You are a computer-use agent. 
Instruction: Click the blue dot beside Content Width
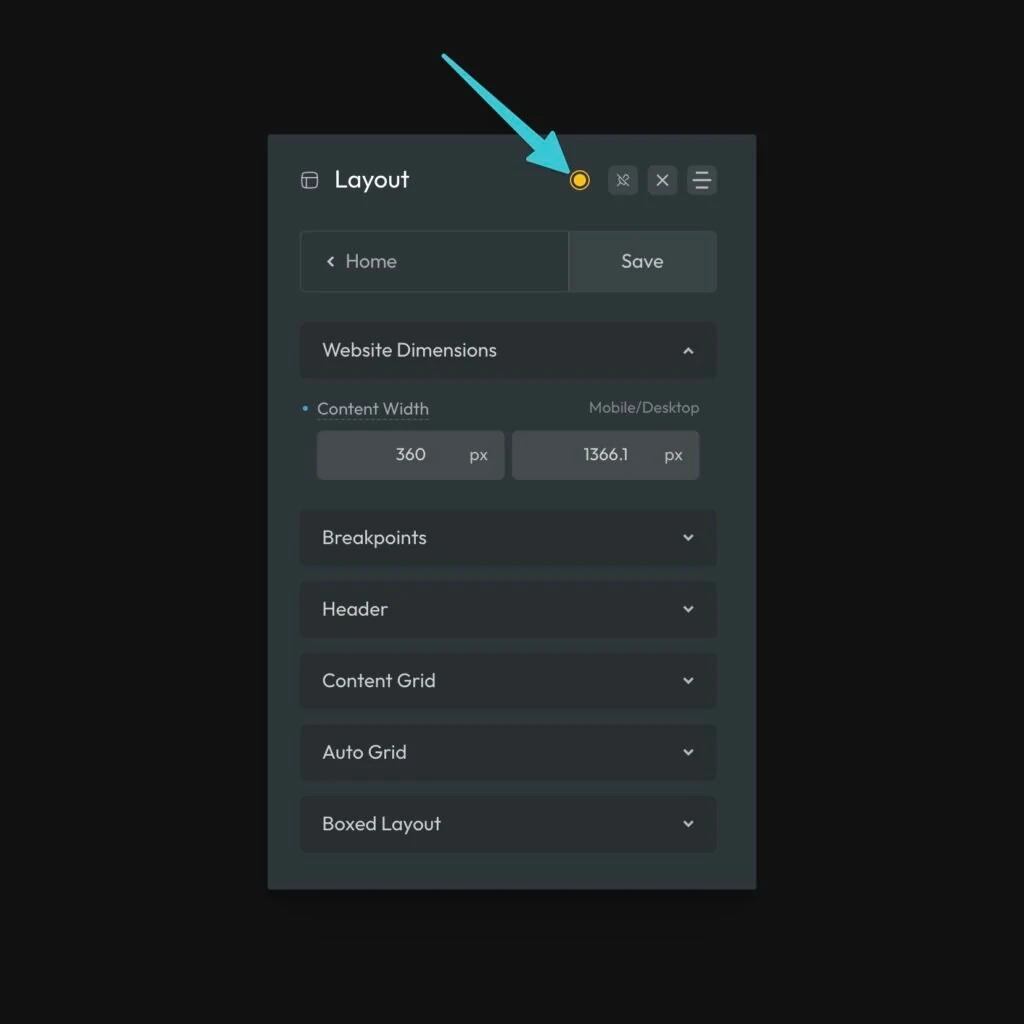[306, 409]
